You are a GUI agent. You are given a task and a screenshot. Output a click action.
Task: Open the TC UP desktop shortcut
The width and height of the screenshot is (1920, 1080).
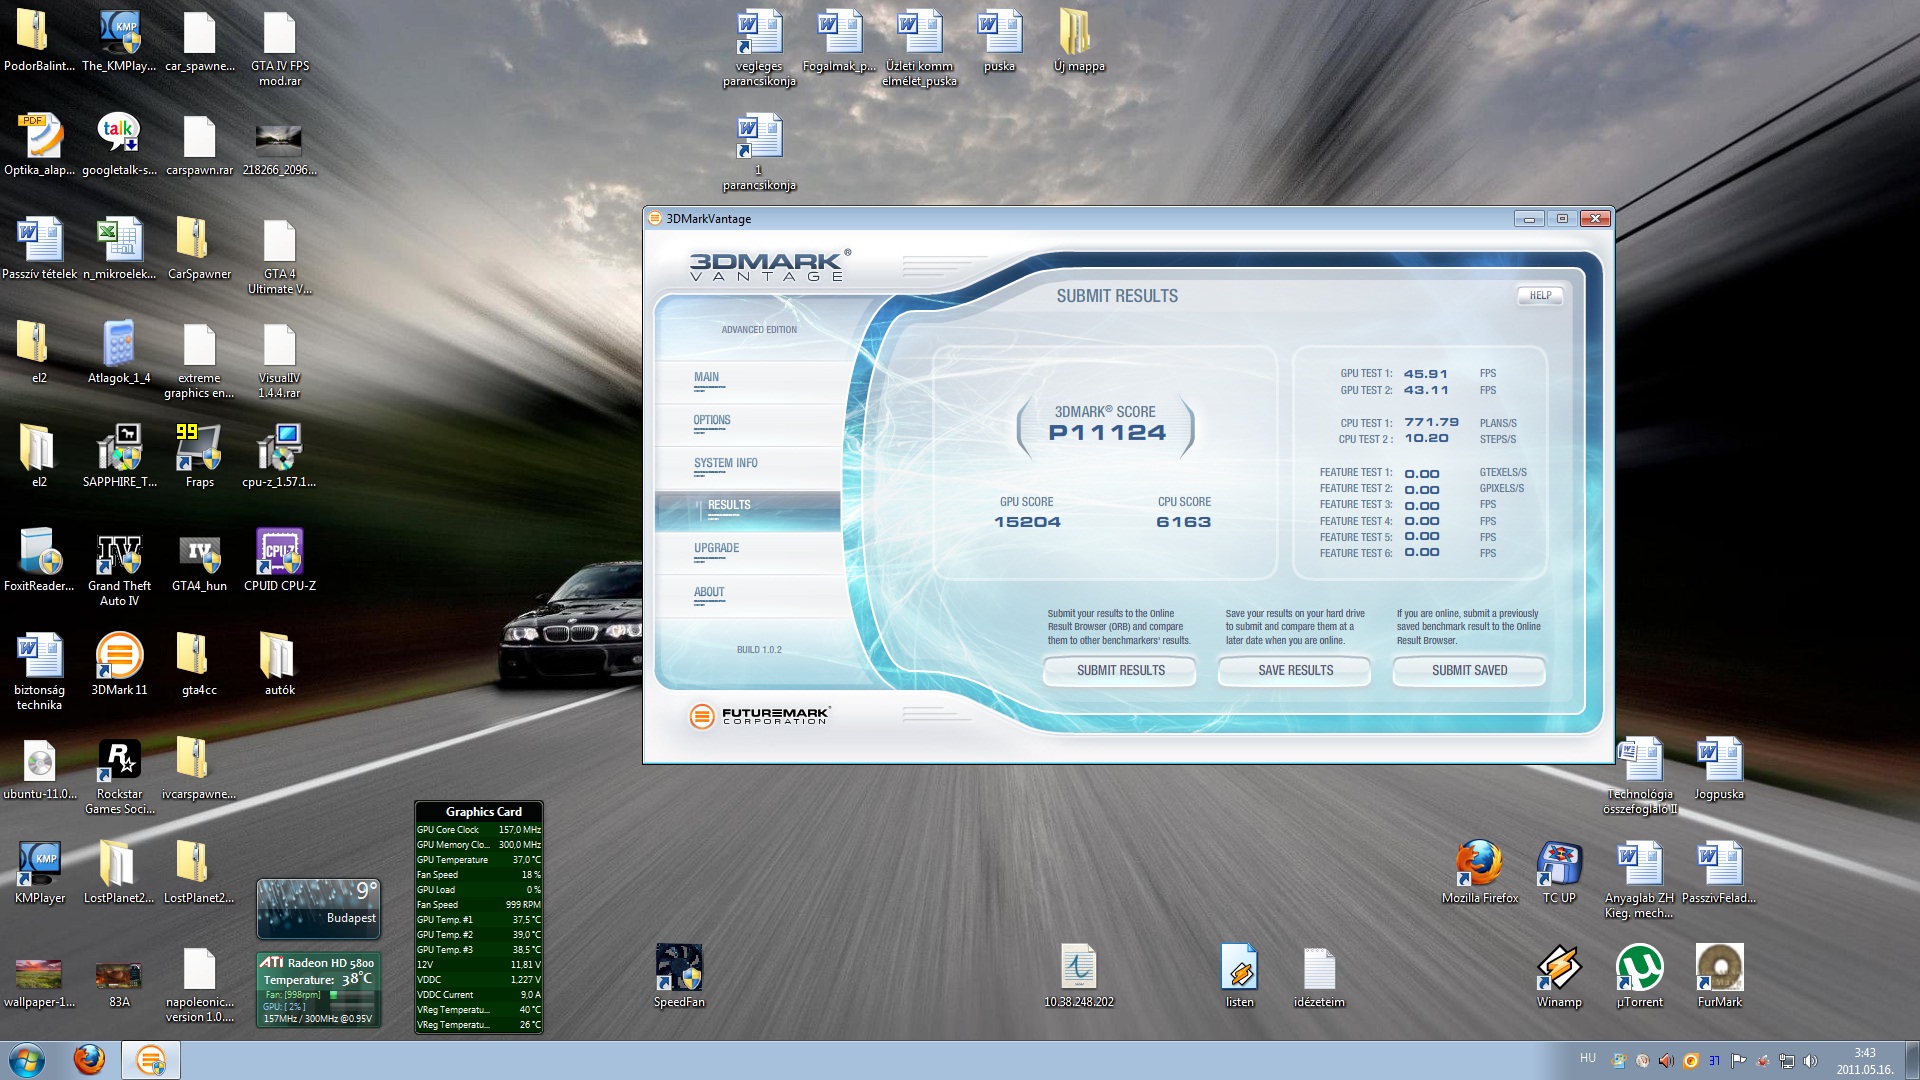(1559, 872)
